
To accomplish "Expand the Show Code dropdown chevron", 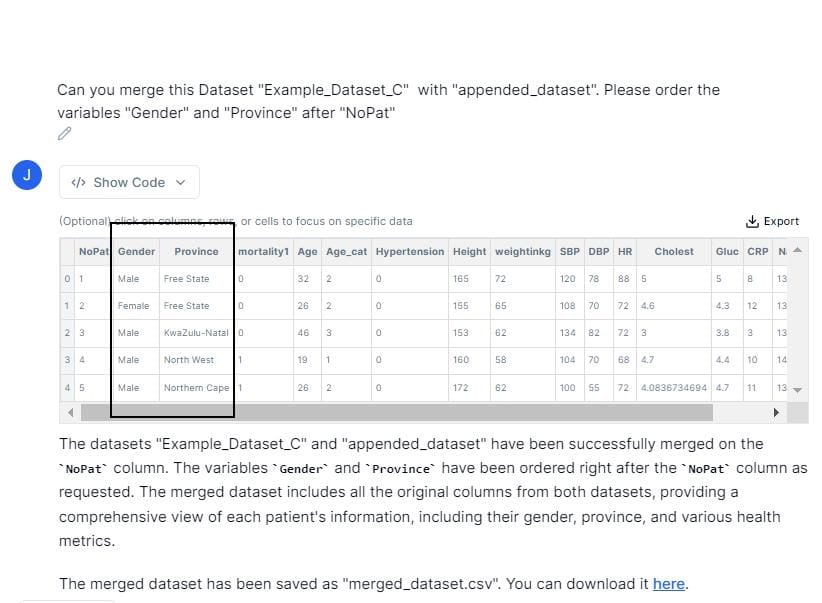I will pyautogui.click(x=180, y=182).
